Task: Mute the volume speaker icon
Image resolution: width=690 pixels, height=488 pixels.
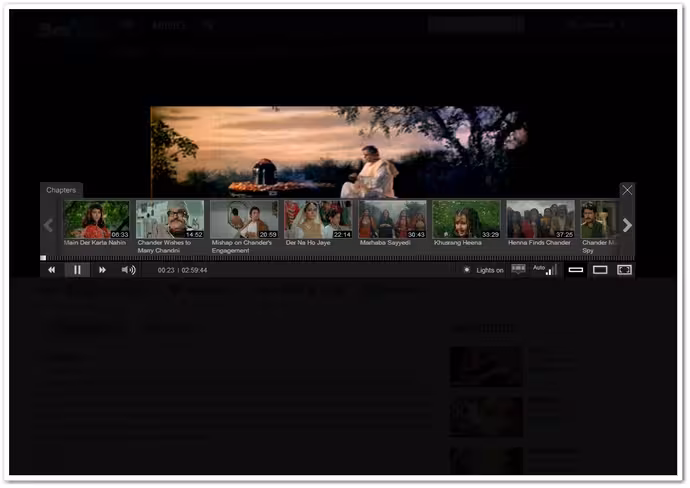Action: point(128,270)
